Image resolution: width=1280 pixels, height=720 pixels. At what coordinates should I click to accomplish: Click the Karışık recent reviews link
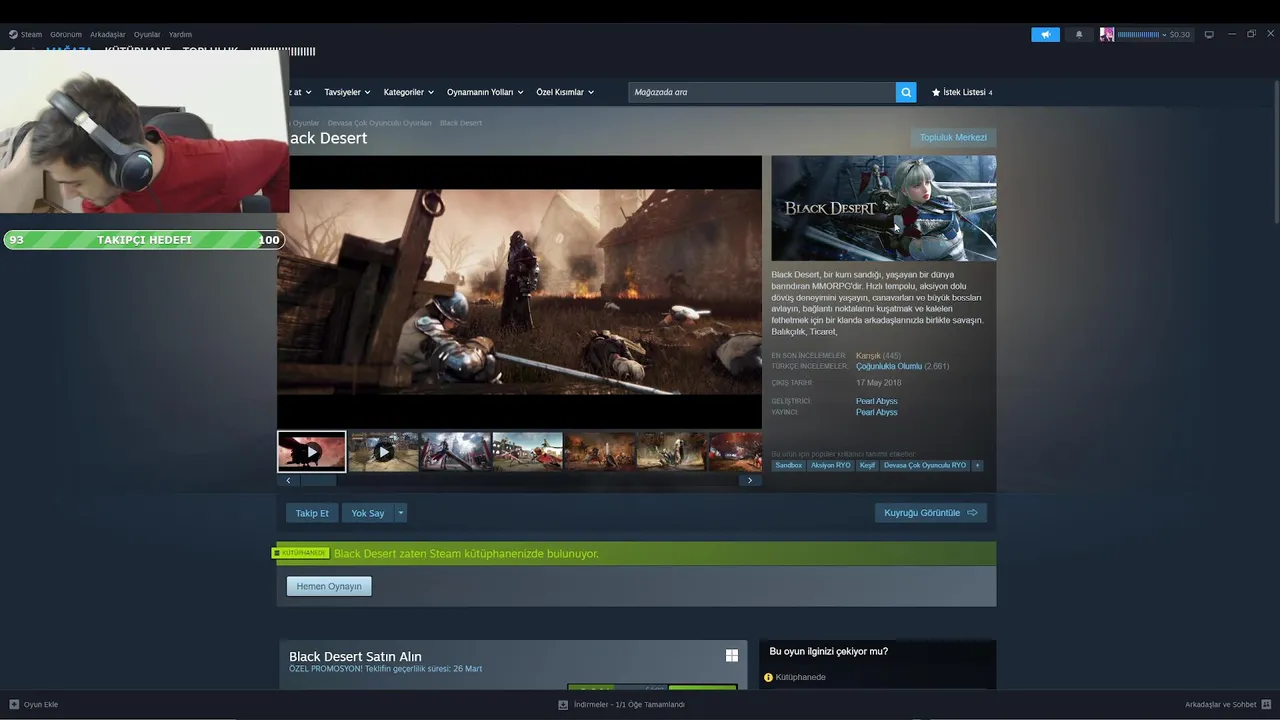868,355
